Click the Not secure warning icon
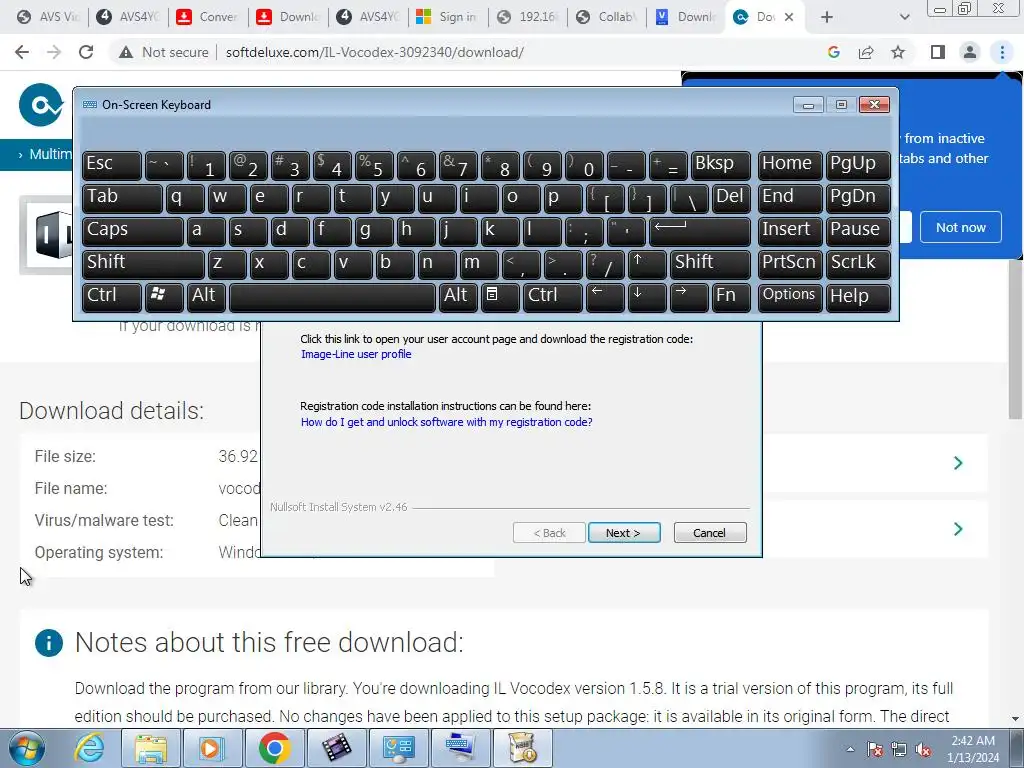The height and width of the screenshot is (768, 1024). (126, 52)
